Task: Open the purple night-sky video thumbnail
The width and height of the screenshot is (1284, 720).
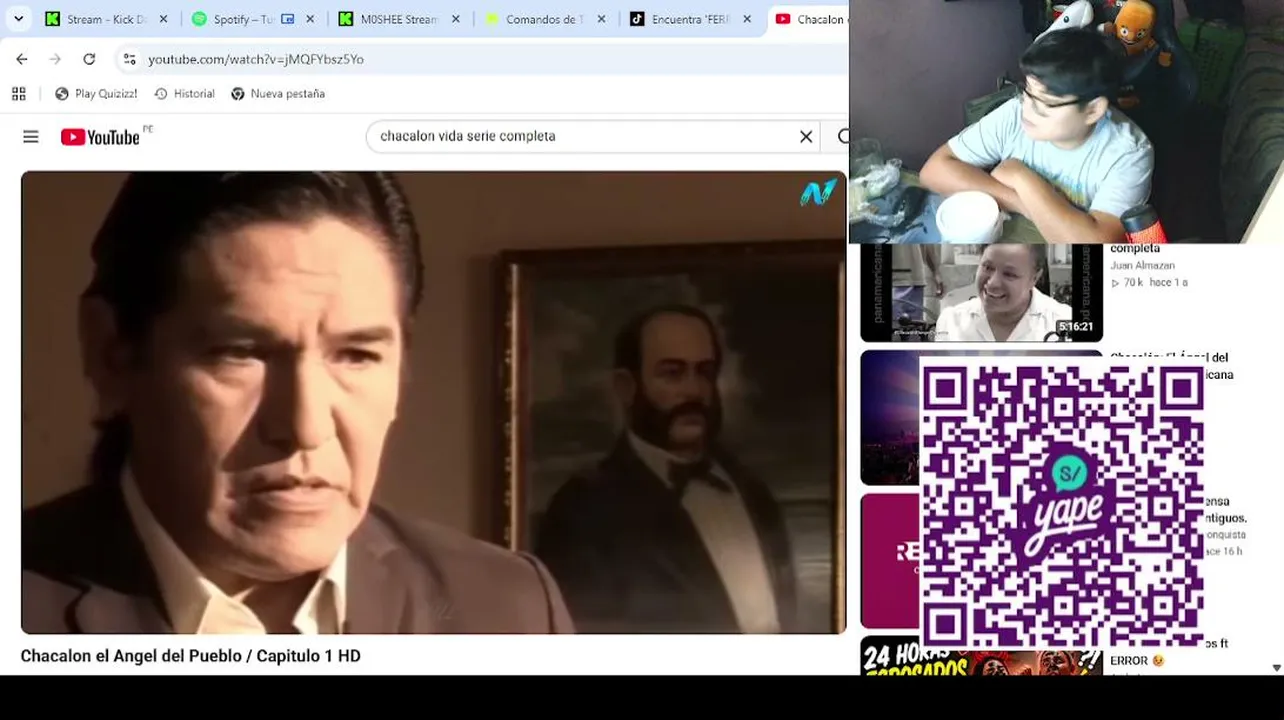Action: tap(890, 417)
